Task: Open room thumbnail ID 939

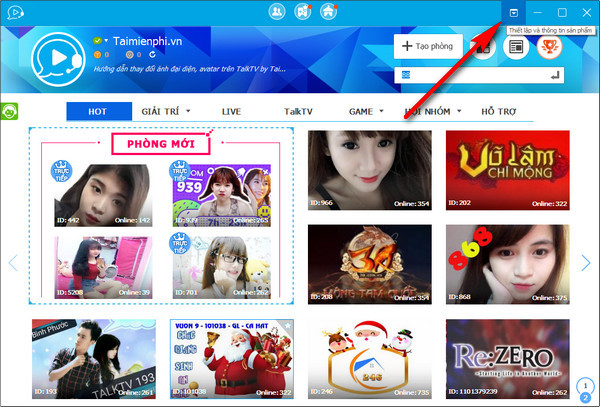Action: pyautogui.click(x=222, y=195)
